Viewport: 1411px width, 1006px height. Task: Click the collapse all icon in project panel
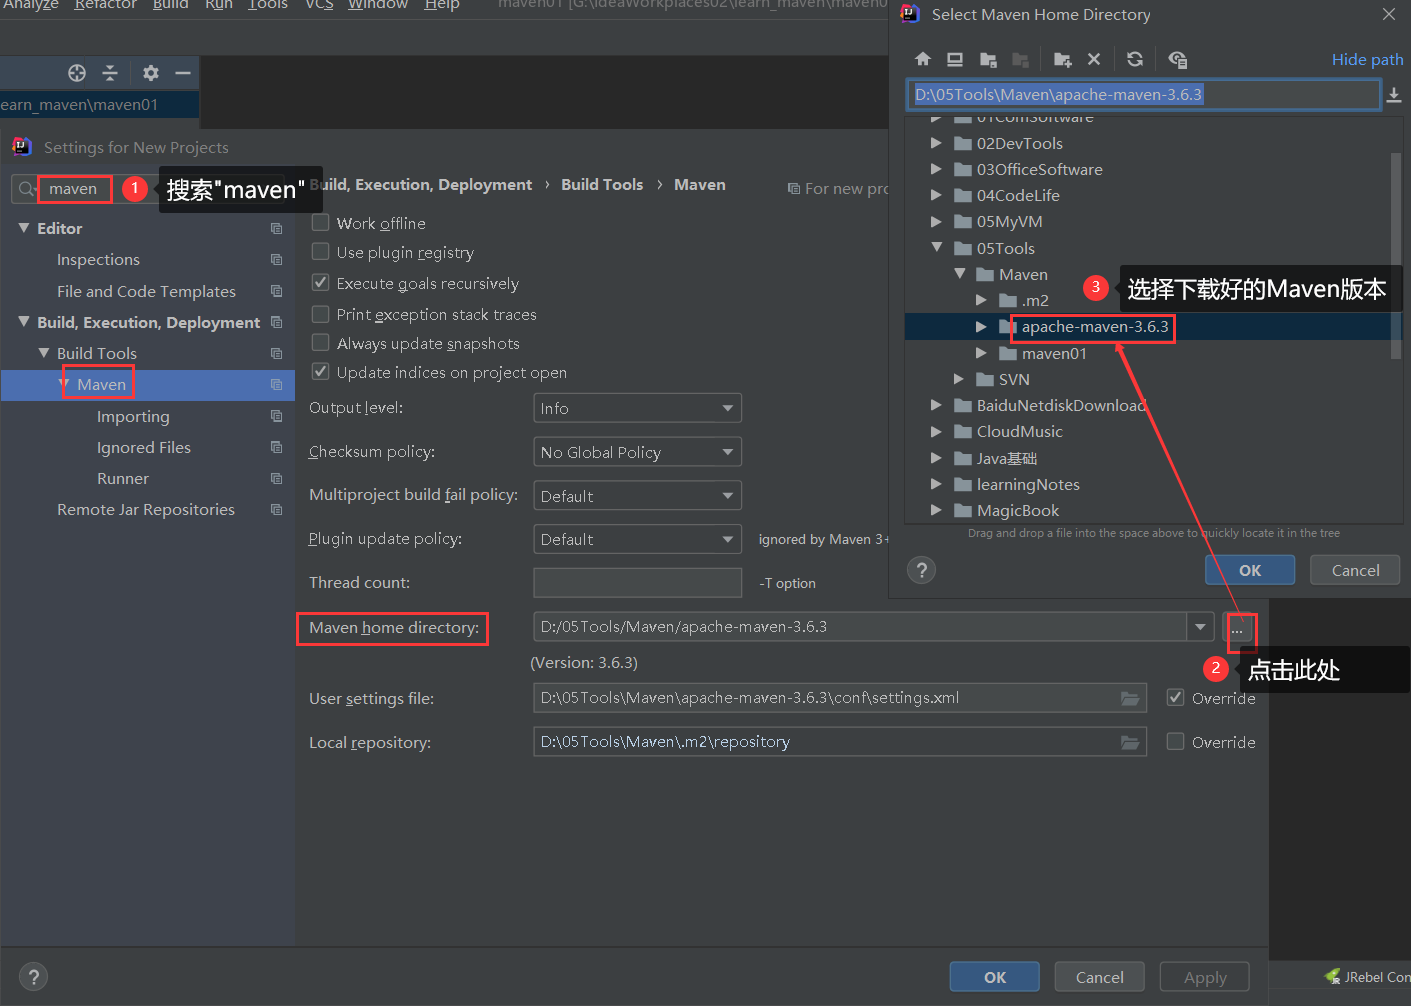coord(110,73)
